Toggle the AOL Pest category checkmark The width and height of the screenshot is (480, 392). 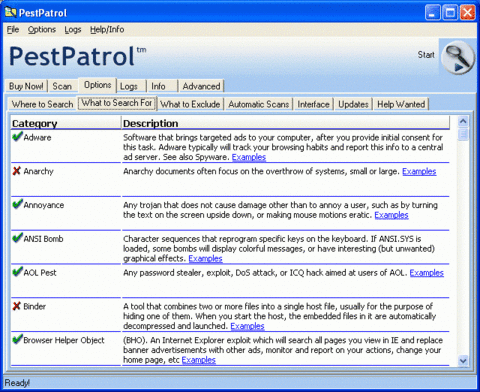point(17,271)
